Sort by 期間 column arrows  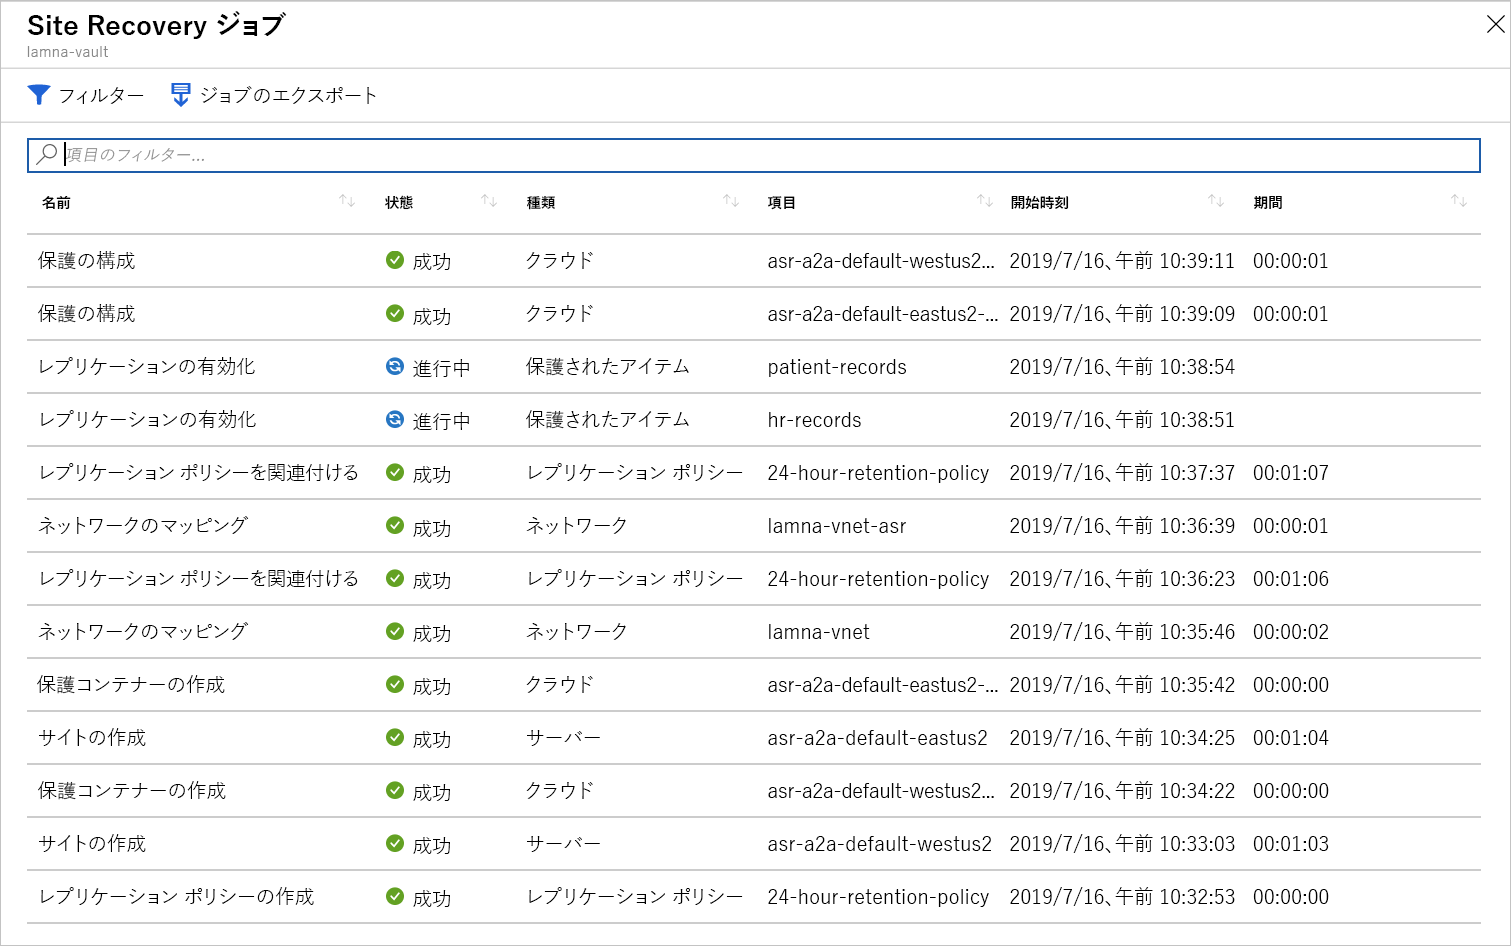[x=1459, y=201]
